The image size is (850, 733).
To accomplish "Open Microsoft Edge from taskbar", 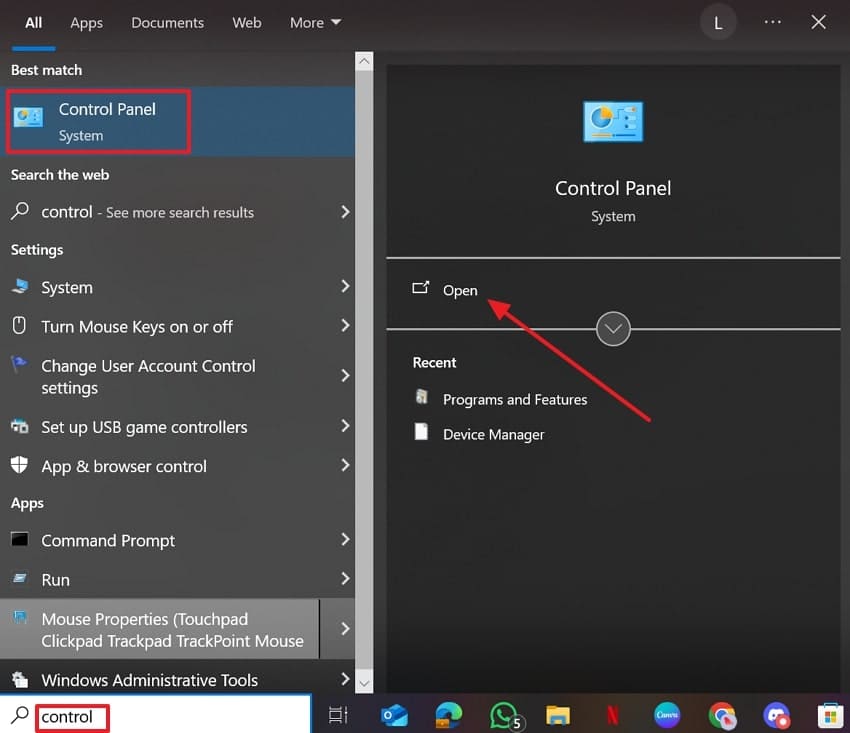I will [x=448, y=715].
